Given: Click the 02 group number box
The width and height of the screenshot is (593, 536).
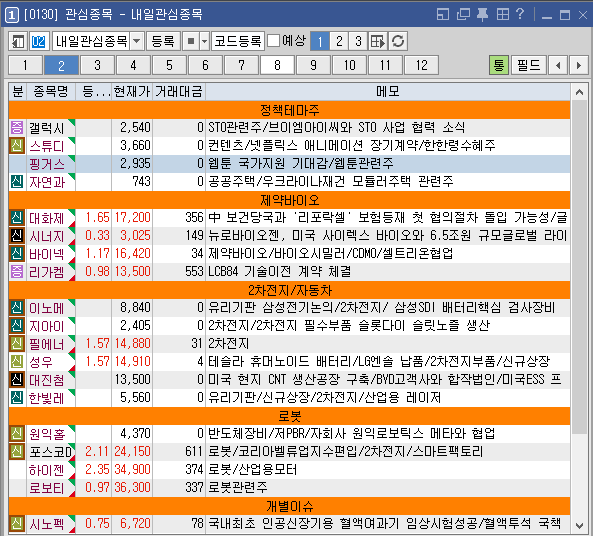Looking at the screenshot, I should tap(39, 41).
